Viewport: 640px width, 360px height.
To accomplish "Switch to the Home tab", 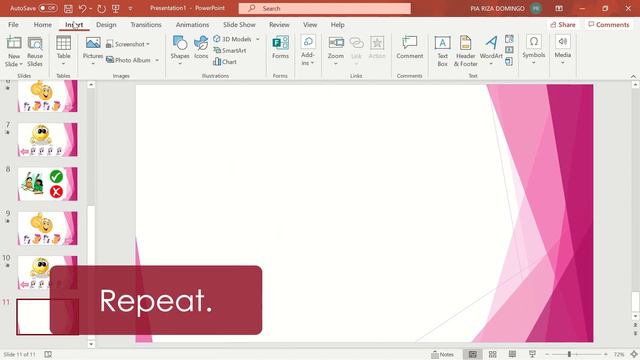I will coord(42,24).
